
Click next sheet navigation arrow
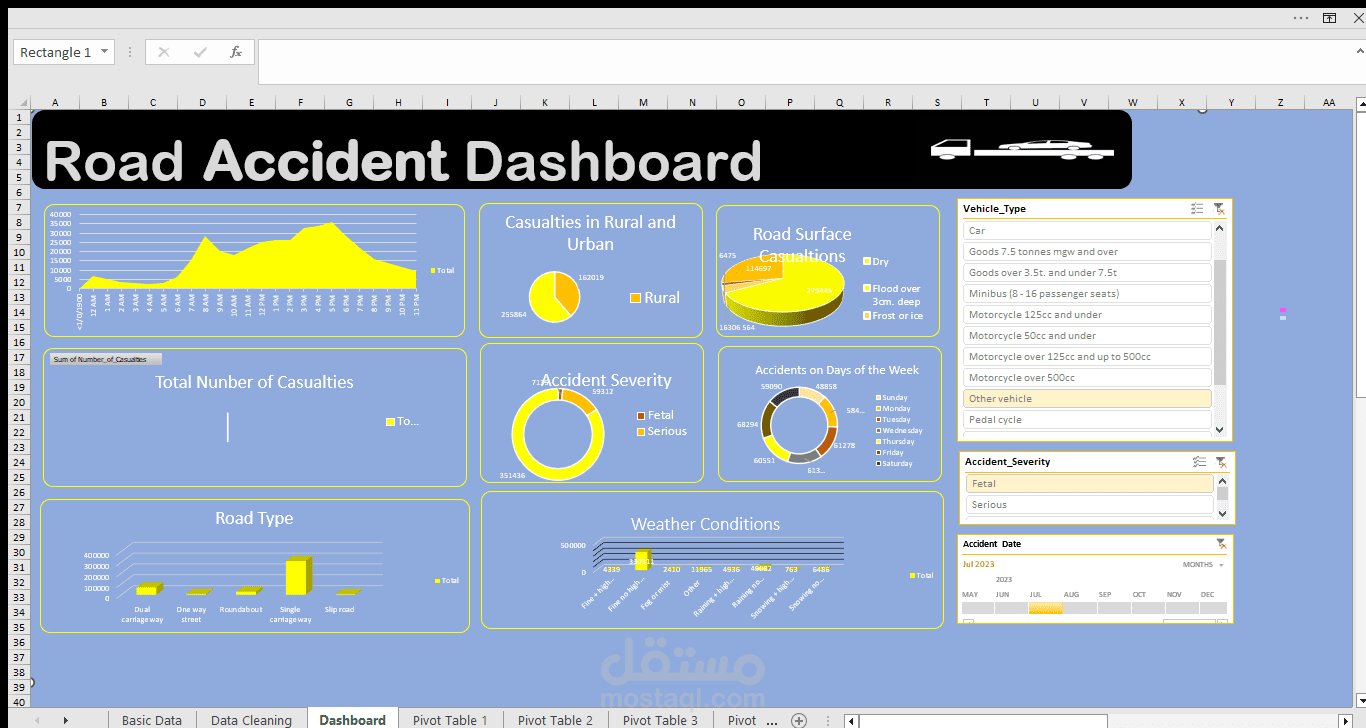(66, 720)
